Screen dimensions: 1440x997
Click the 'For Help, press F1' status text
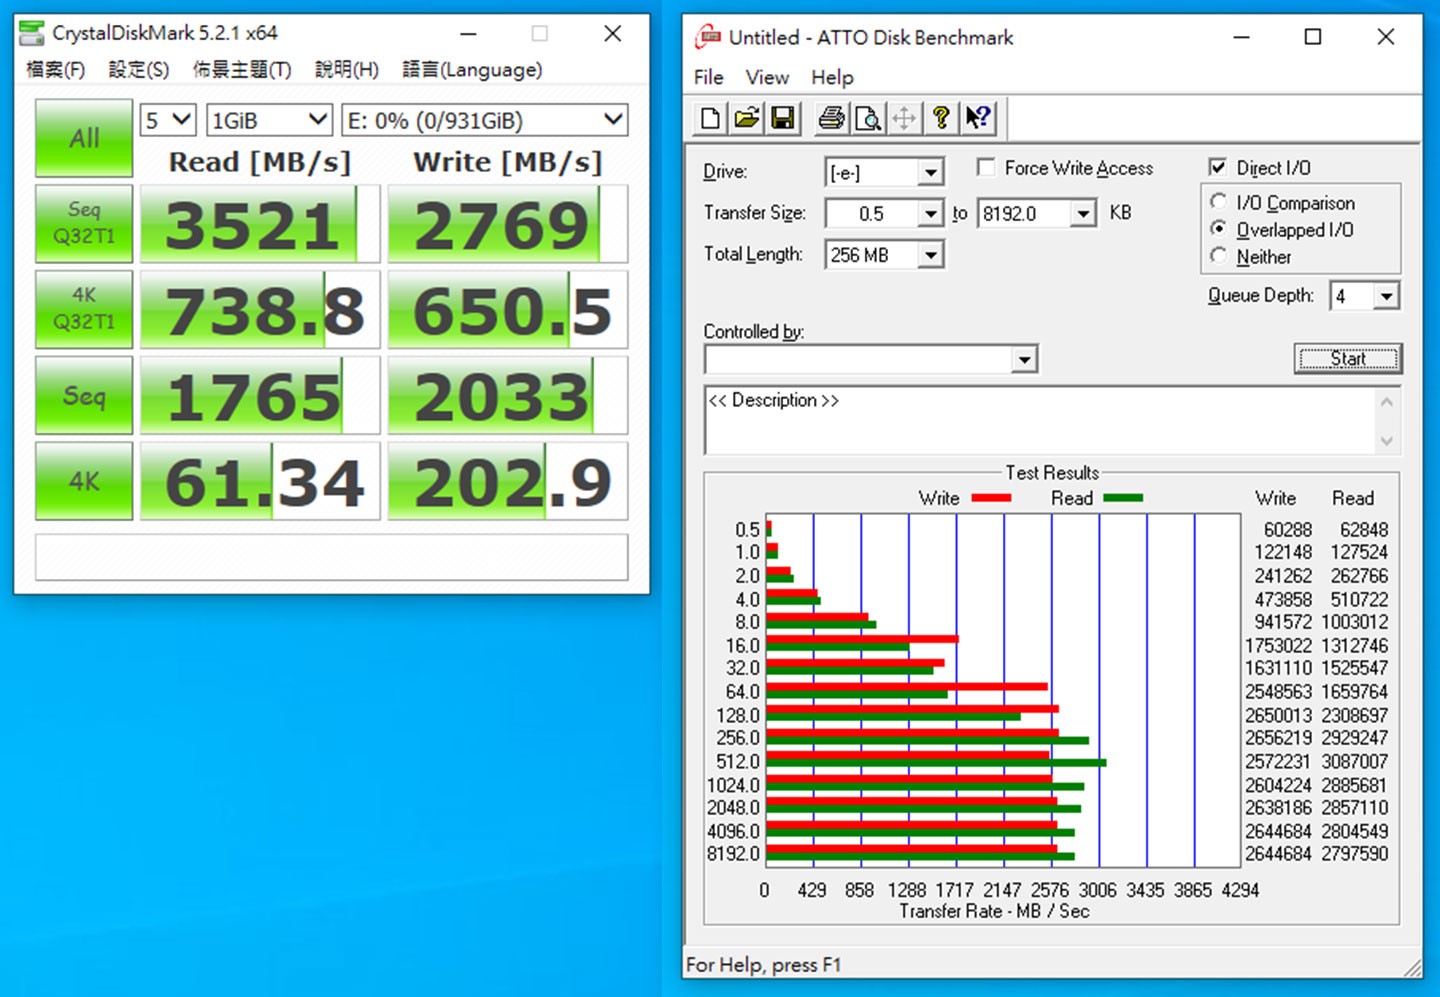click(763, 965)
